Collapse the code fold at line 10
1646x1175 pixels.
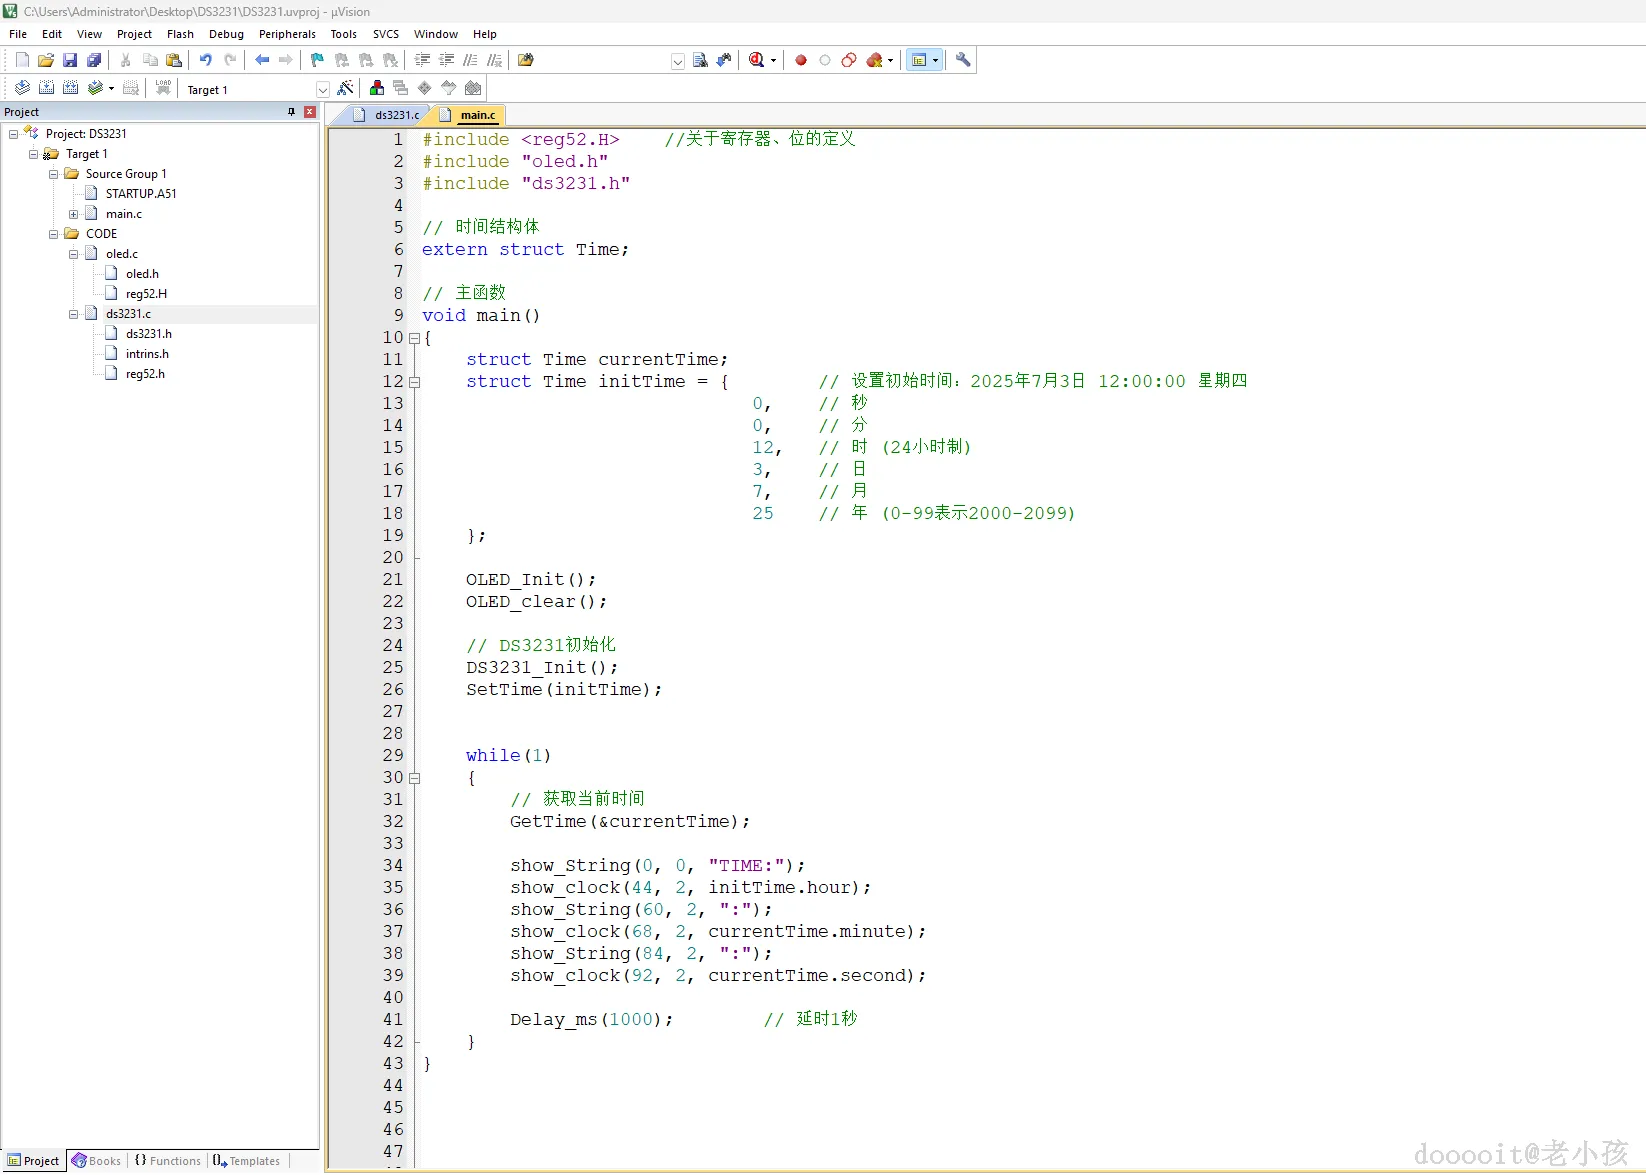[414, 338]
